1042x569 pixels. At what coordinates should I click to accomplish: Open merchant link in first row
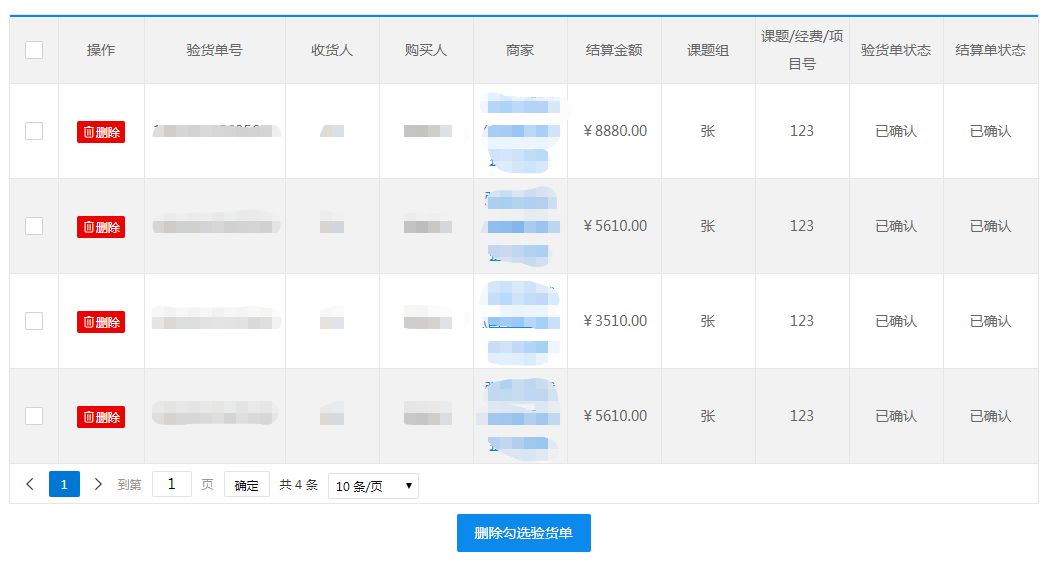coord(519,131)
